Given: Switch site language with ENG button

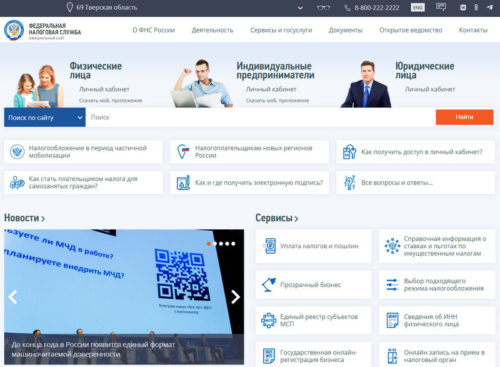Looking at the screenshot, I should click(x=418, y=7).
